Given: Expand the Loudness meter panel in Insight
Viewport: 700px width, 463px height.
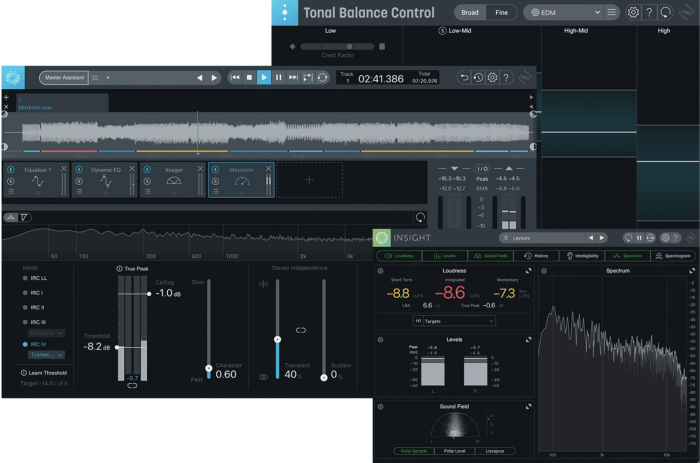Looking at the screenshot, I should point(528,270).
